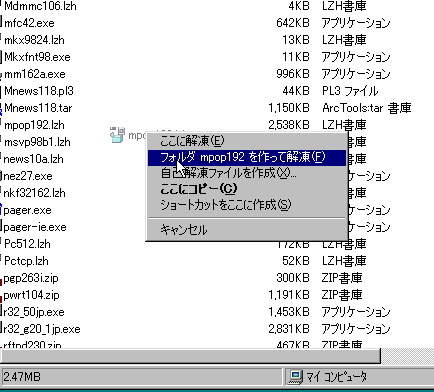Select file pager.exe
434x392 pixels.
[x=27, y=210]
